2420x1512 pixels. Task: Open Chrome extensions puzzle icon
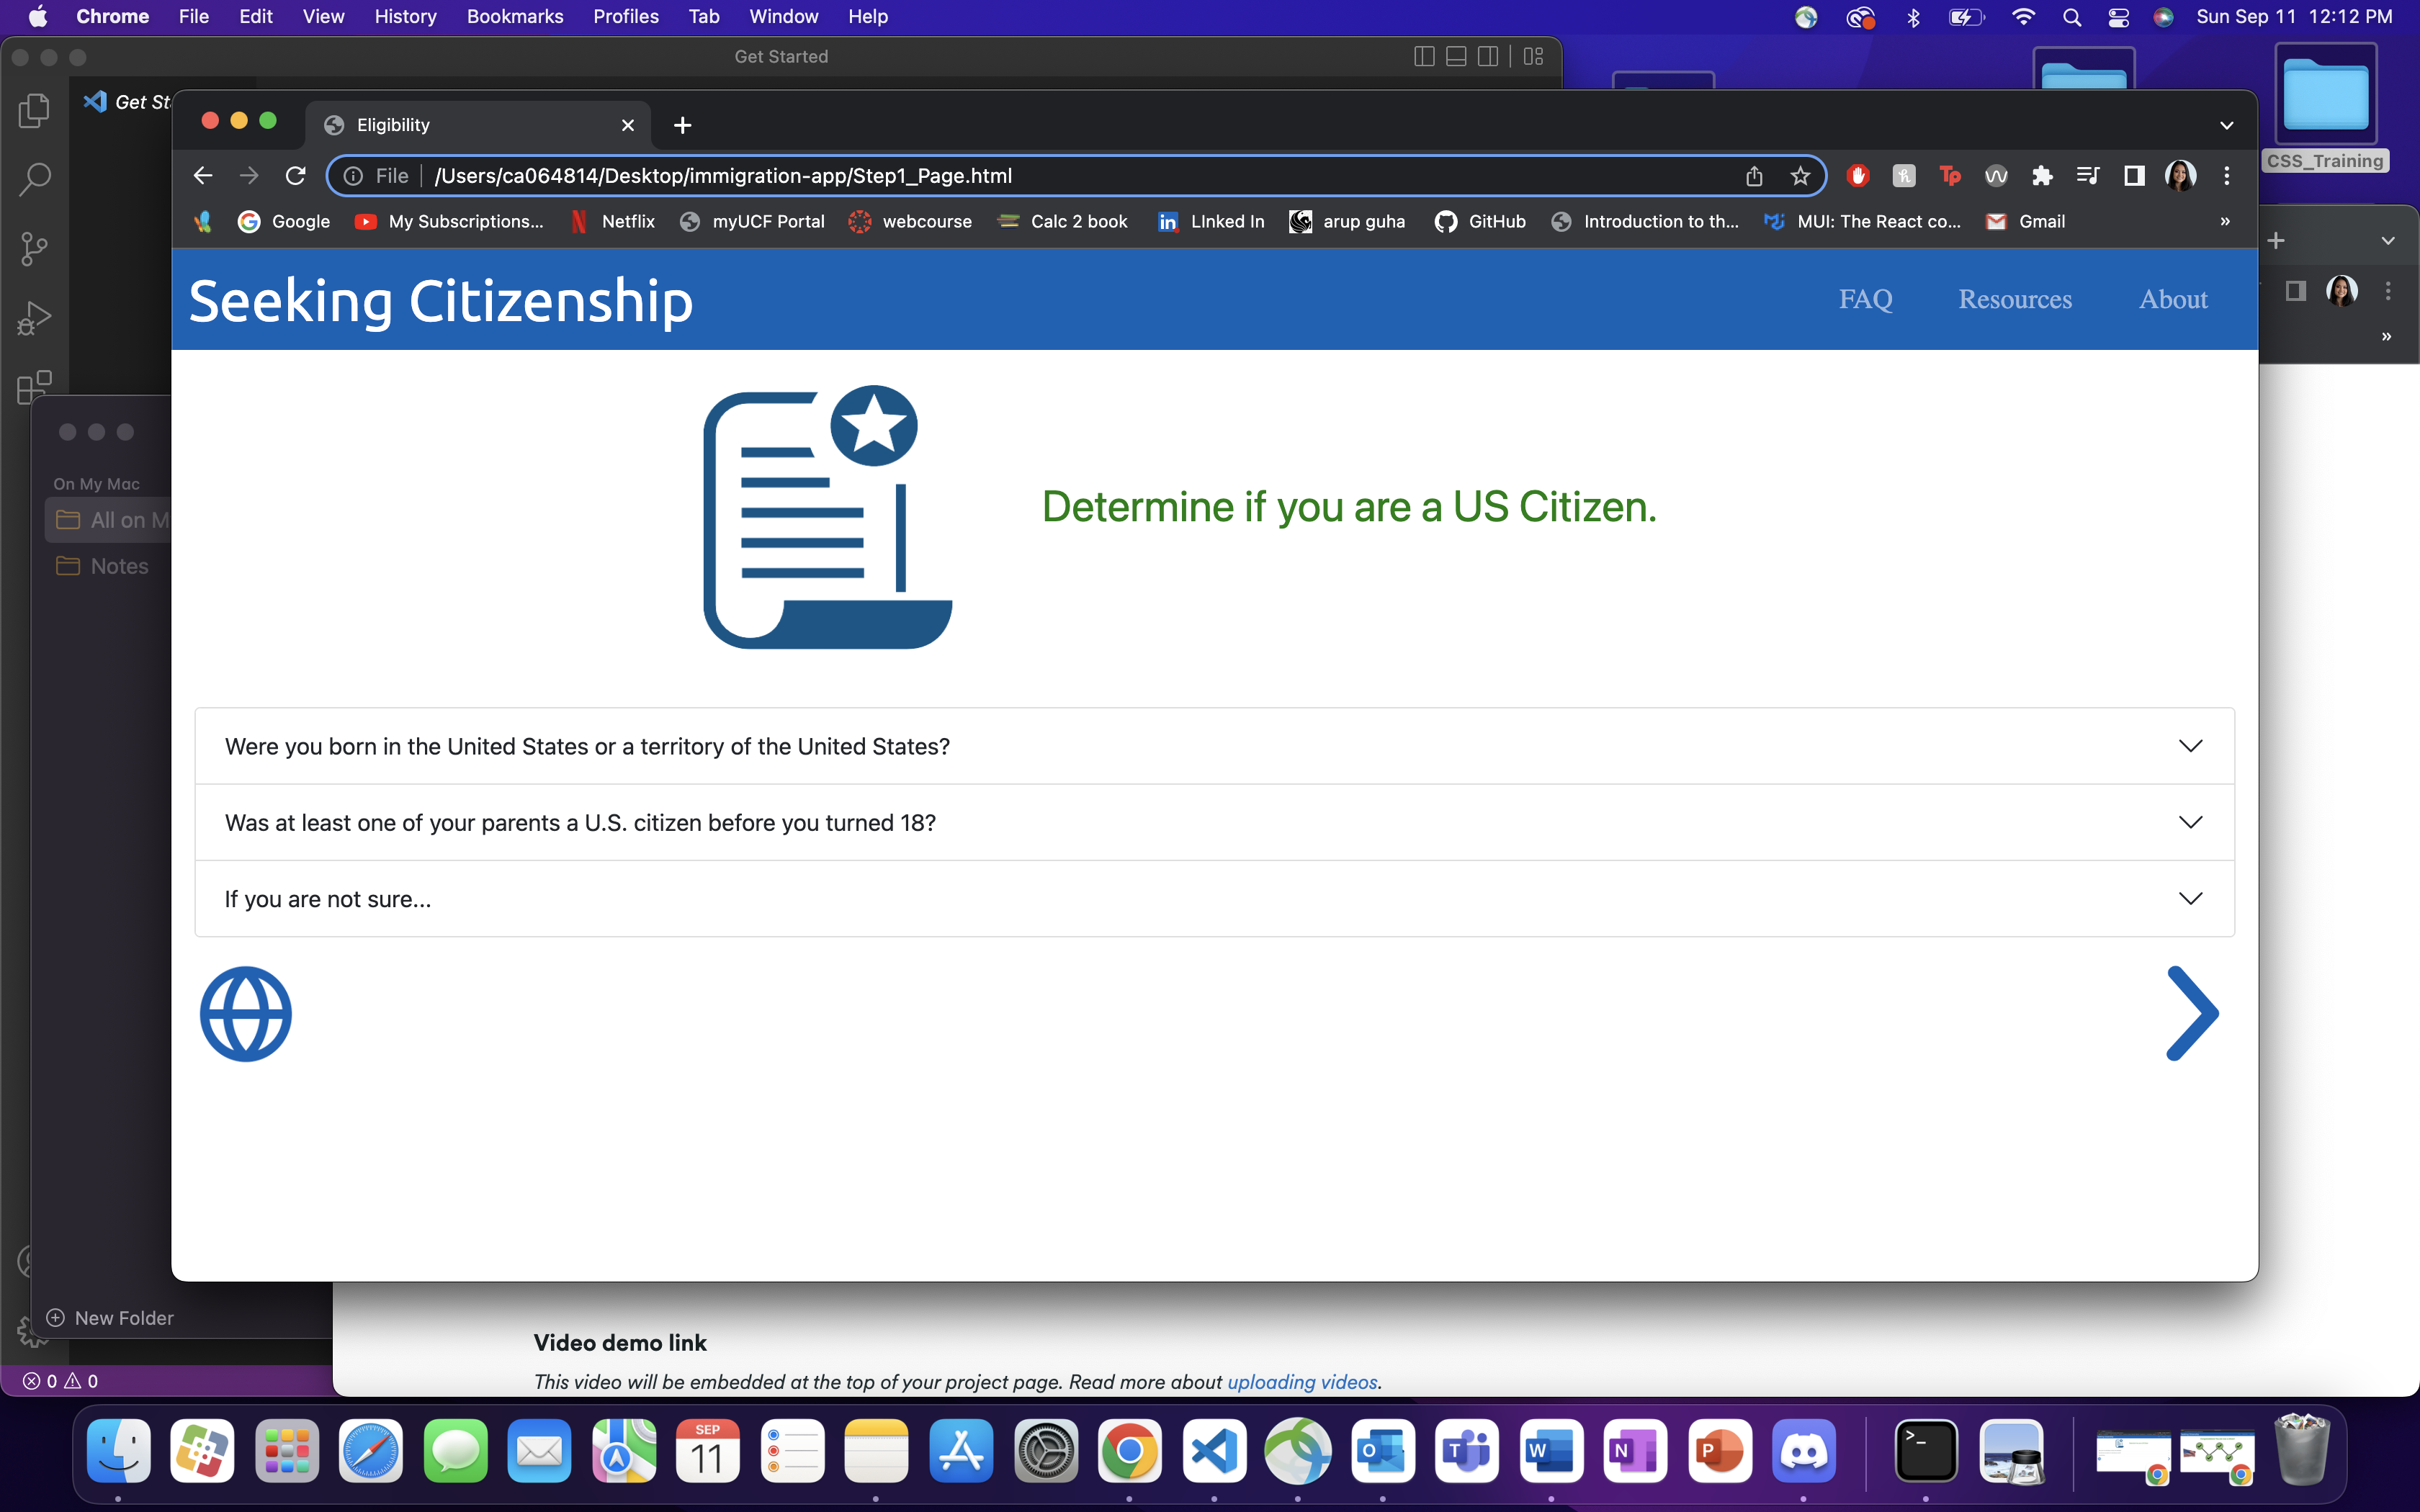[2042, 176]
